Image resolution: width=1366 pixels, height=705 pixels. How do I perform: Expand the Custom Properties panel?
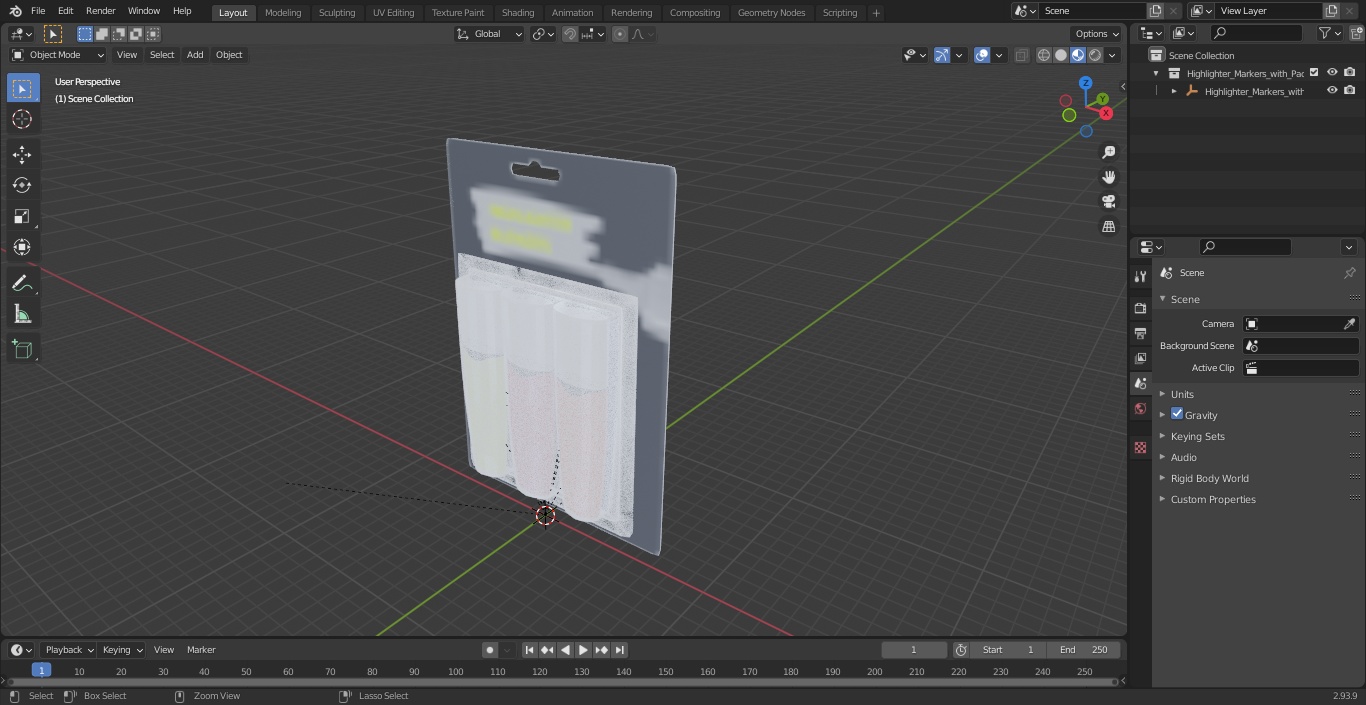[x=1213, y=499]
